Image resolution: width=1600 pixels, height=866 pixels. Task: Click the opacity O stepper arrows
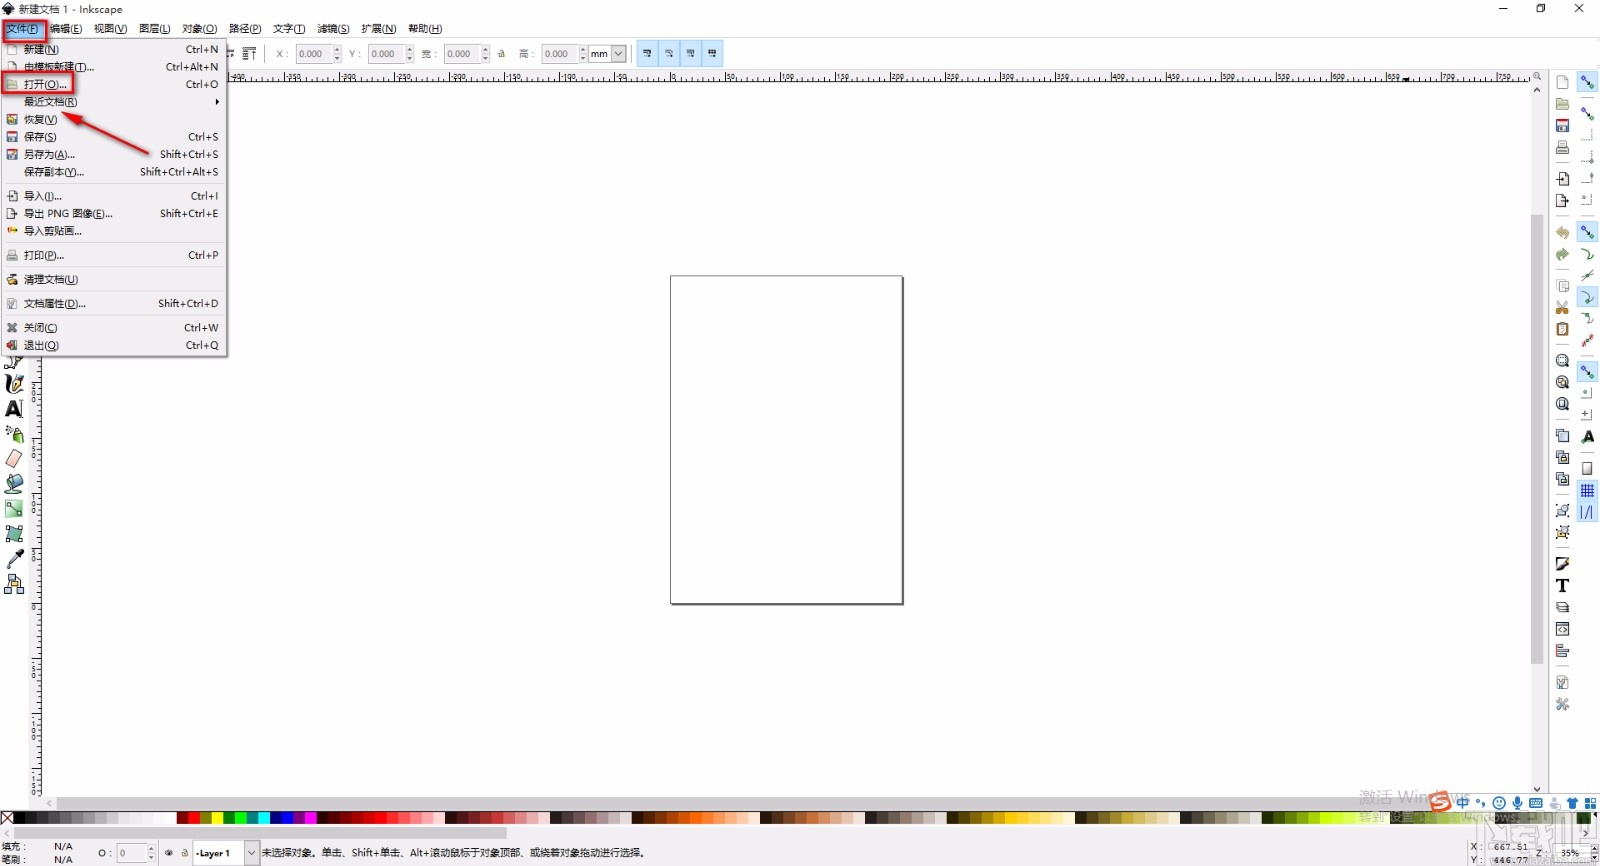pyautogui.click(x=151, y=853)
